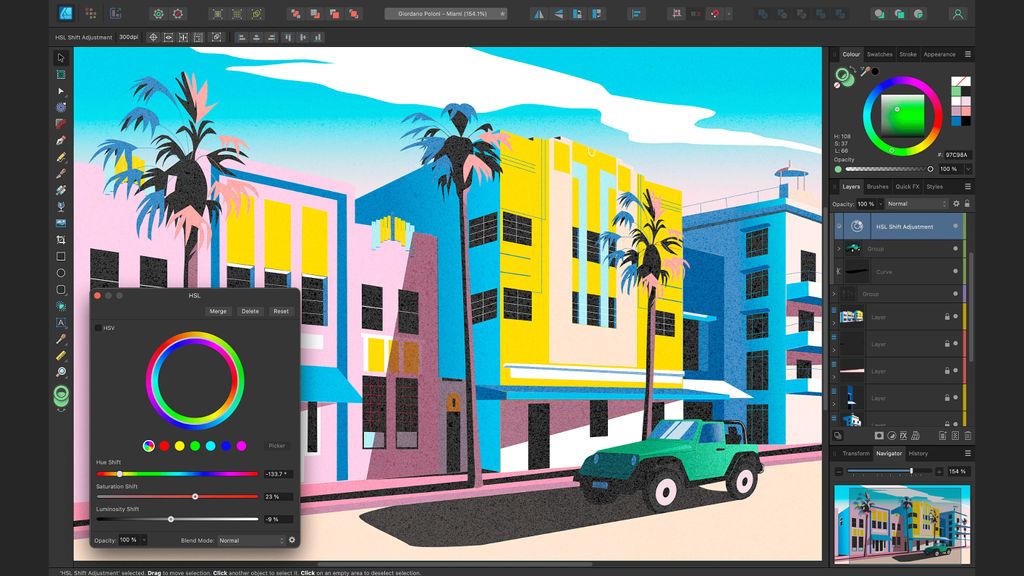Select the Color Picker tool
The image size is (1024, 576).
(60, 338)
